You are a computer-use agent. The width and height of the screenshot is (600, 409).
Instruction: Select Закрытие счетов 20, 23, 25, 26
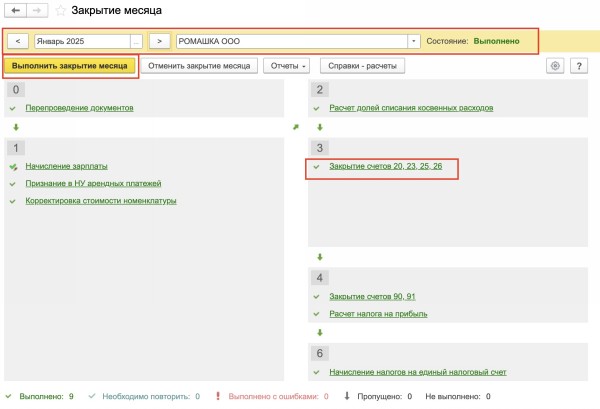pos(385,166)
